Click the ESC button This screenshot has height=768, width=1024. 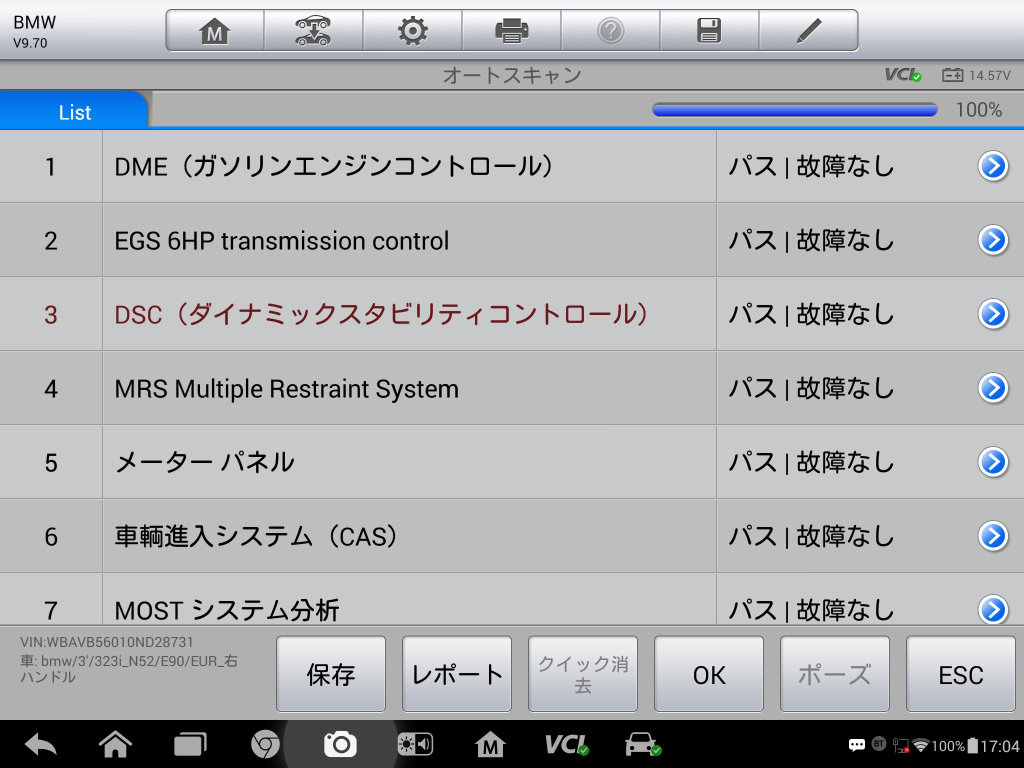click(x=961, y=674)
